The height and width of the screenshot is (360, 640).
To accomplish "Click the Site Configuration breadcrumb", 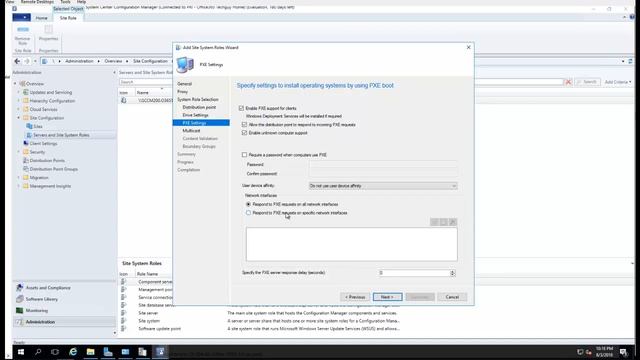I will (x=150, y=61).
